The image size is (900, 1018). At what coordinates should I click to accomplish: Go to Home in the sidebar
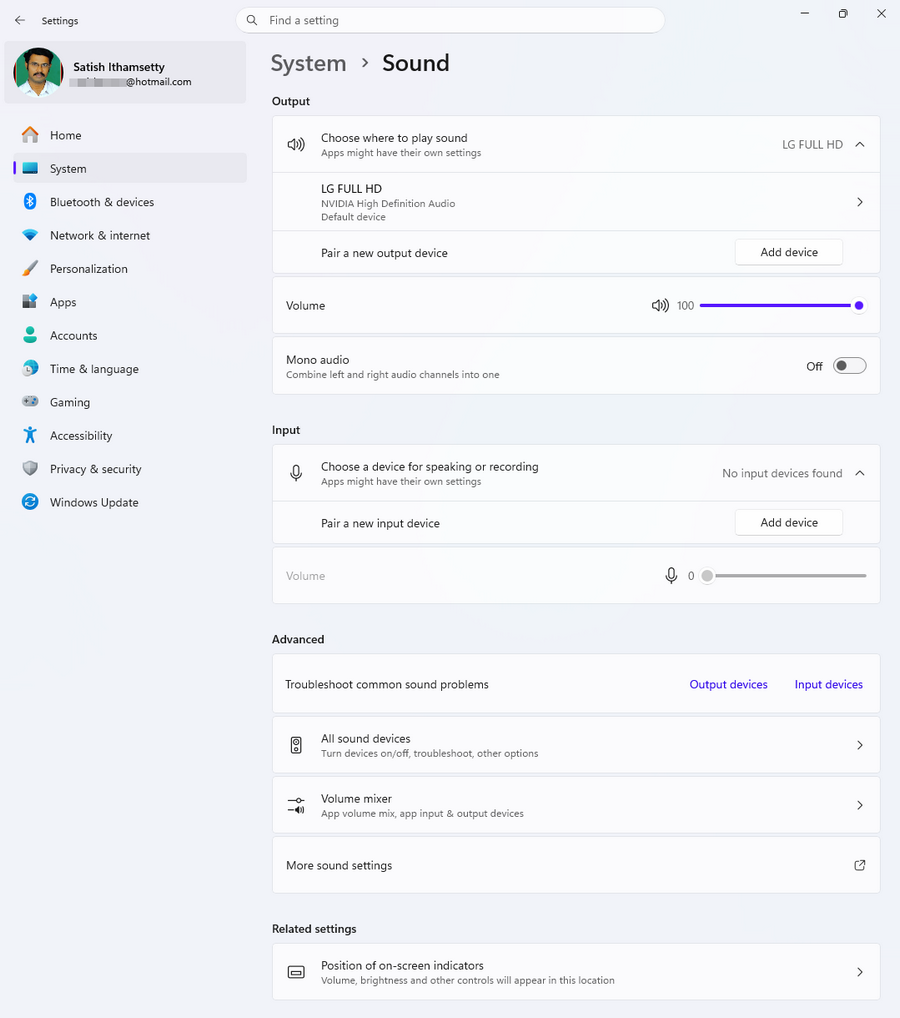tap(130, 135)
